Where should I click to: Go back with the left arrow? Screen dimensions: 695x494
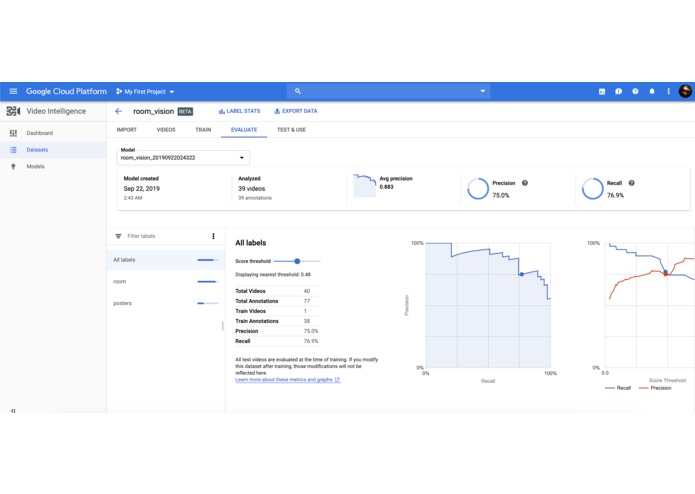coord(118,111)
